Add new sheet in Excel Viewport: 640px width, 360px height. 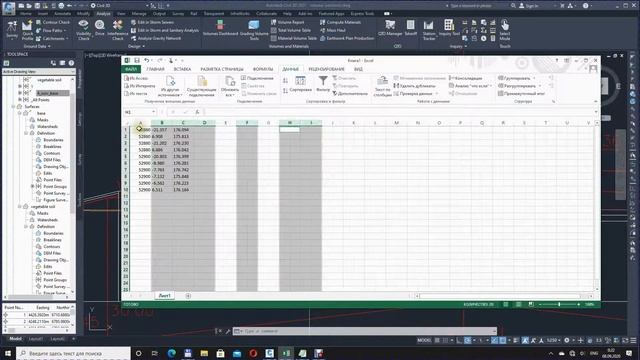[x=188, y=296]
